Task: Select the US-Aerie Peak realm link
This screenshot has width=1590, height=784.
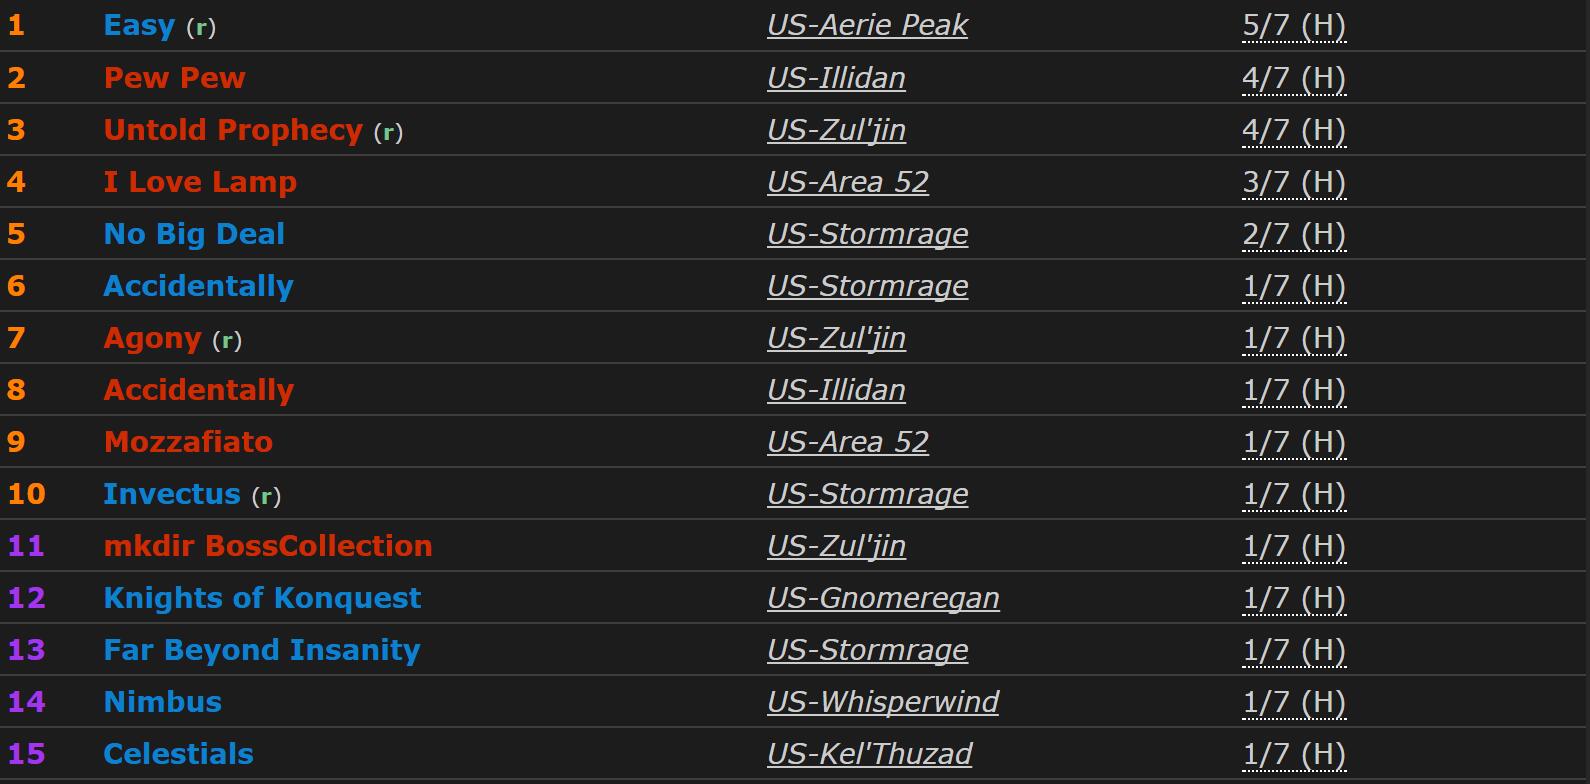Action: click(x=867, y=26)
